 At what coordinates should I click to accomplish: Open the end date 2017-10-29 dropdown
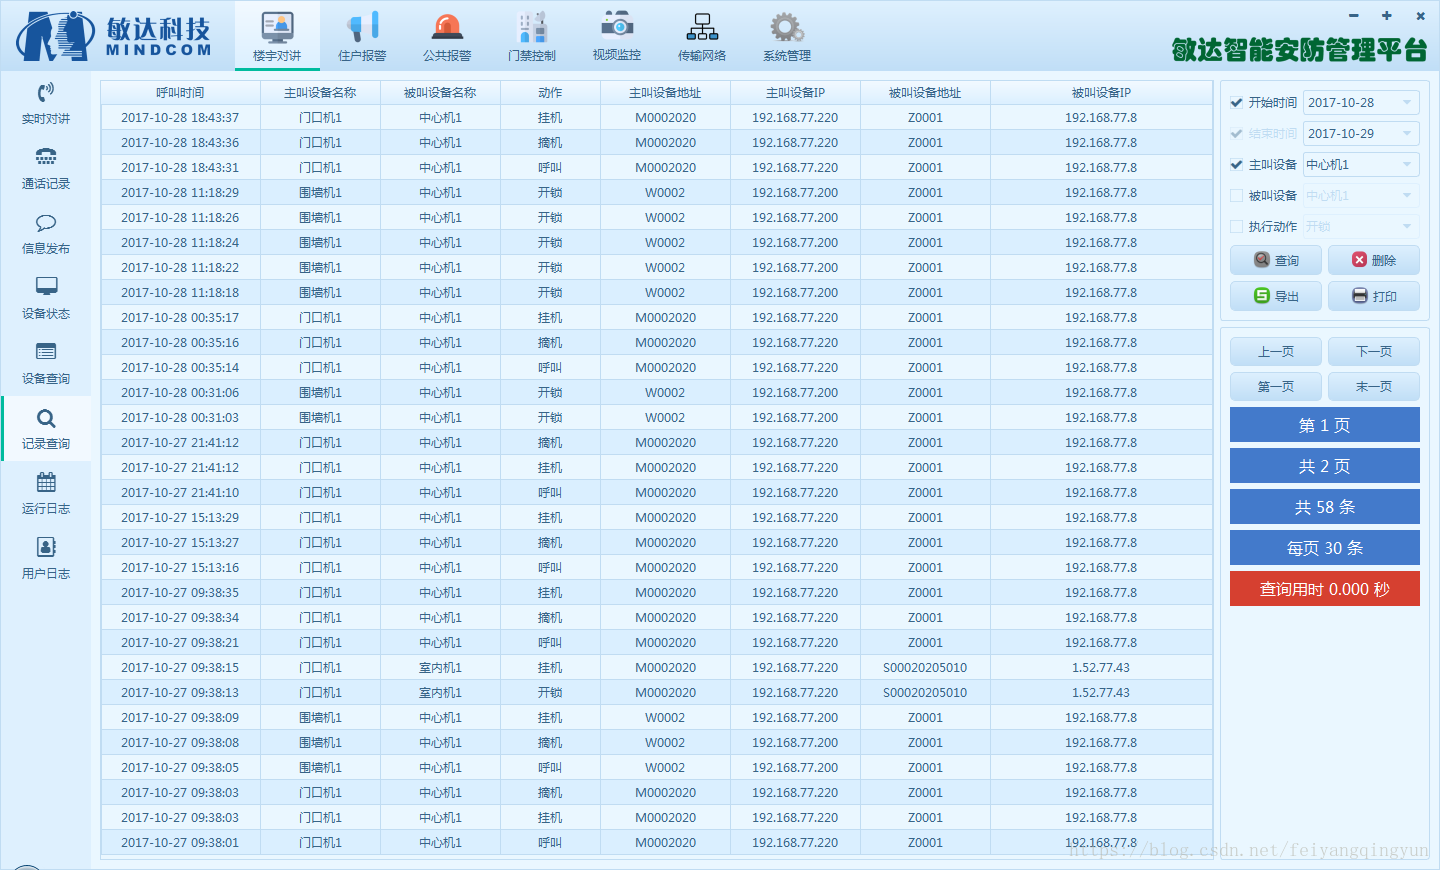point(1361,133)
